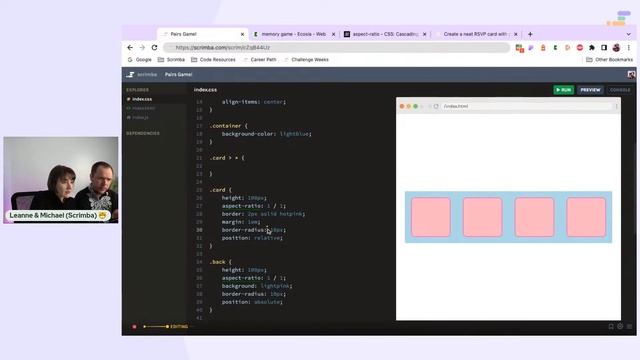Image resolution: width=640 pixels, height=360 pixels.
Task: Click the user avatar in Scrimba header
Action: coord(631,74)
